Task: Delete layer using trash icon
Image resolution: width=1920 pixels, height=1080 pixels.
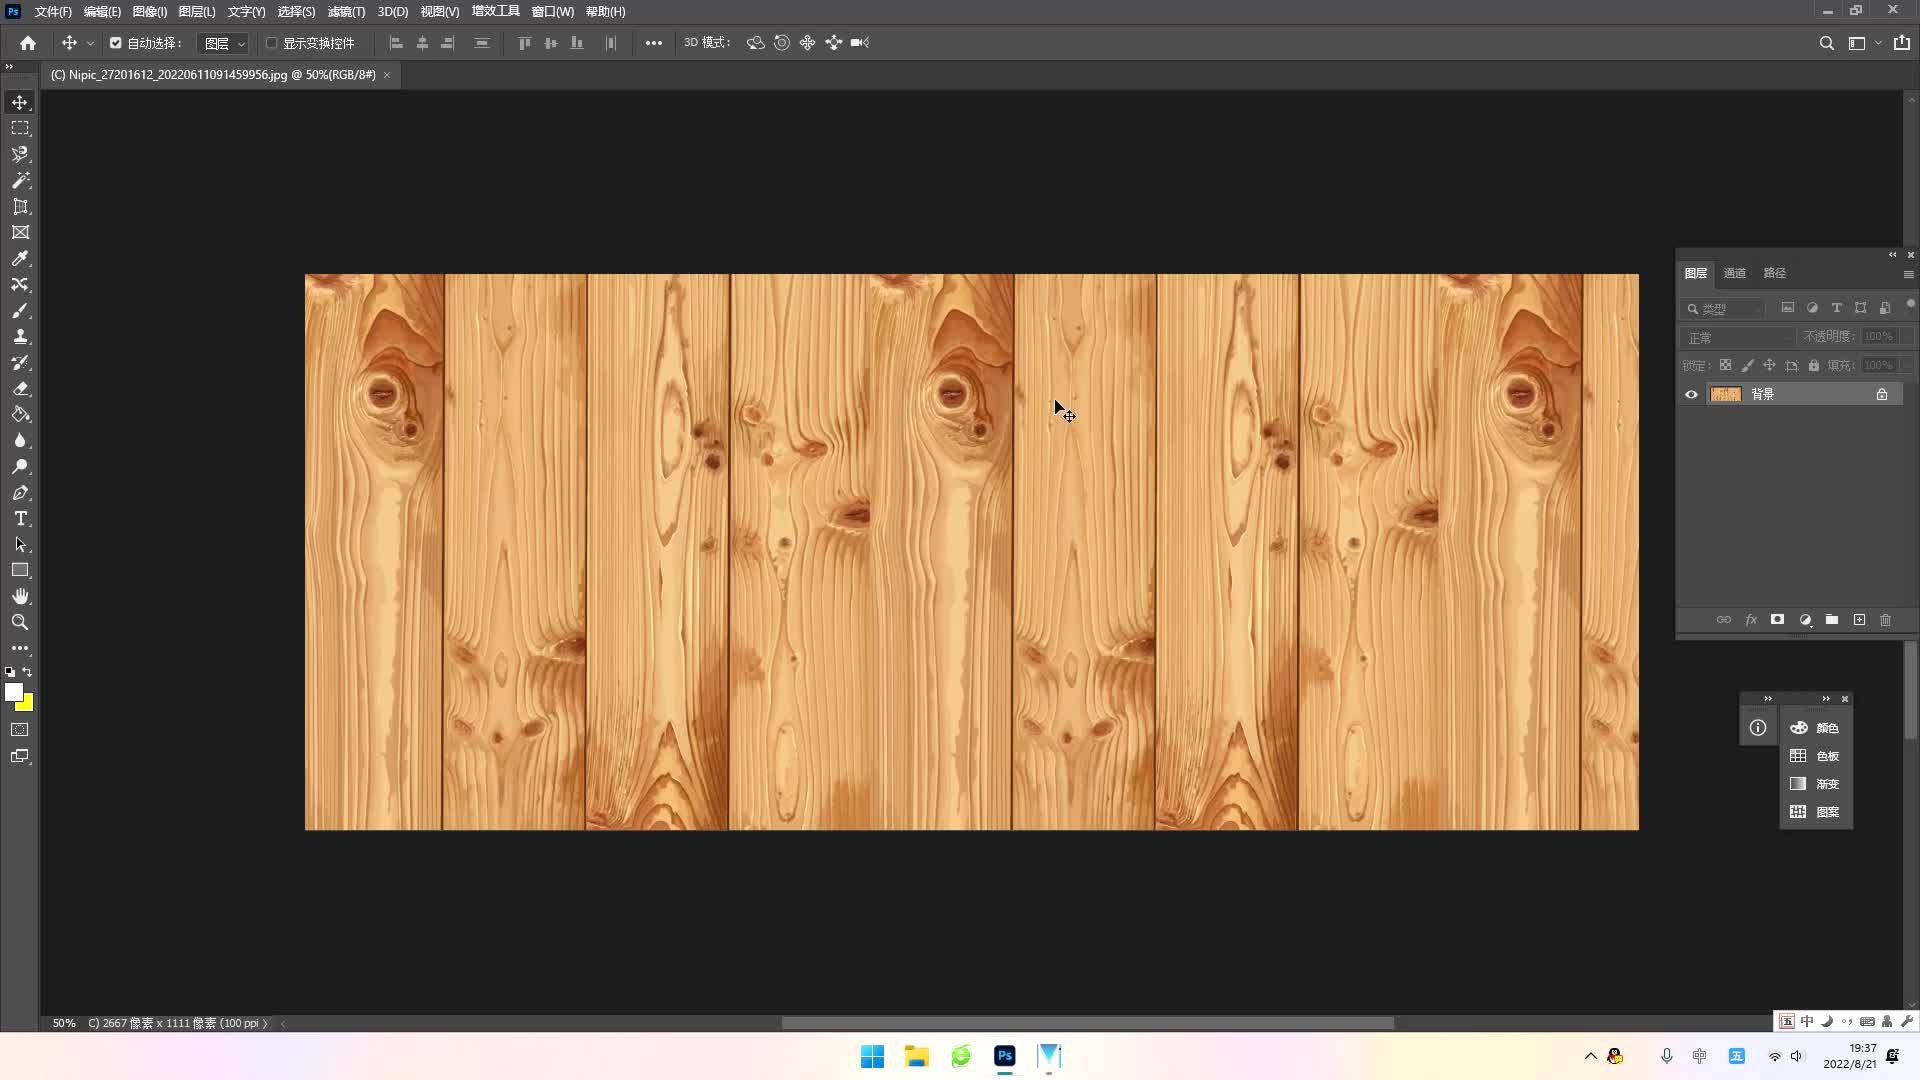Action: [x=1886, y=620]
